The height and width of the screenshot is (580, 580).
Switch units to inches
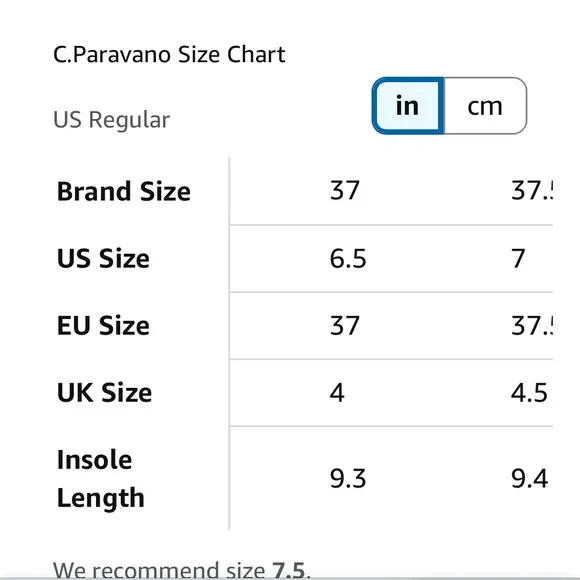tap(408, 106)
